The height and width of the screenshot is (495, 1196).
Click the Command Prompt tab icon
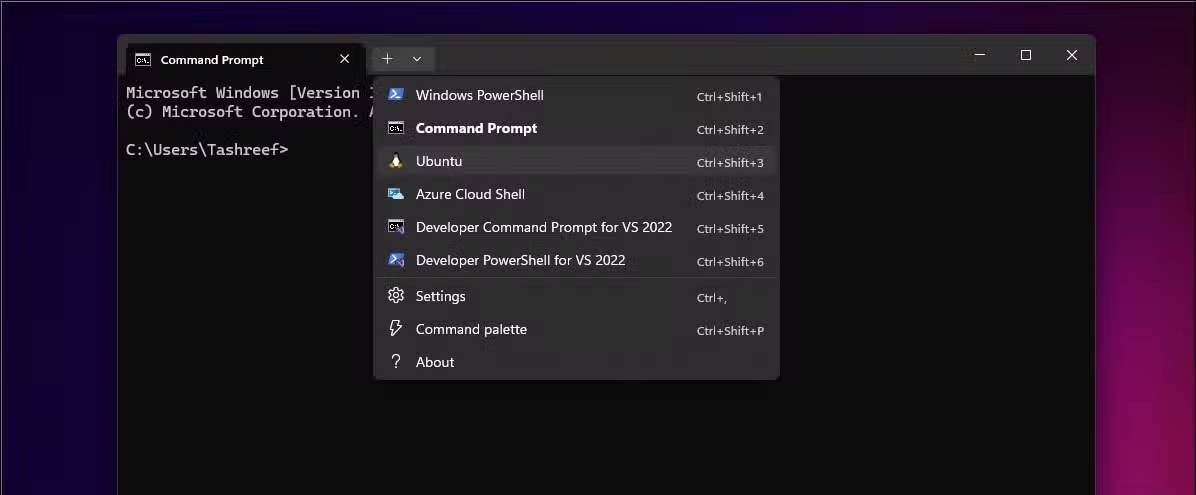point(143,60)
